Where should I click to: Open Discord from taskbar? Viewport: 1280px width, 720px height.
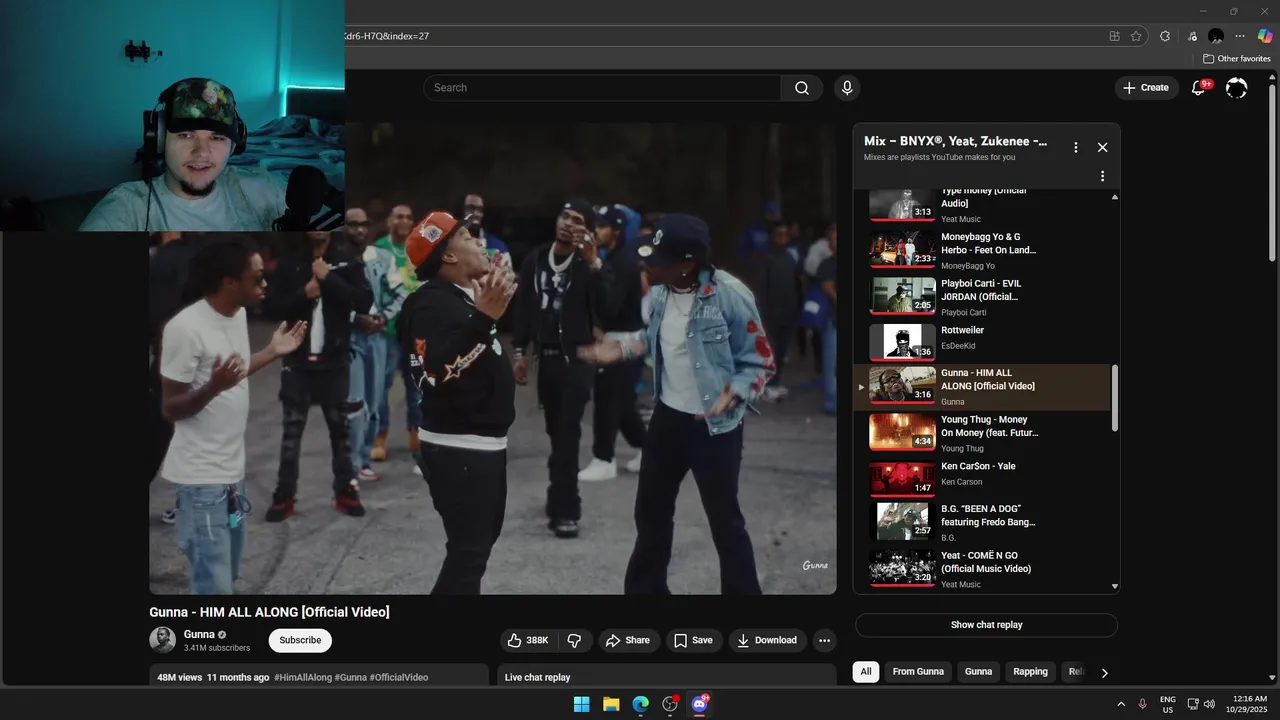click(x=699, y=704)
